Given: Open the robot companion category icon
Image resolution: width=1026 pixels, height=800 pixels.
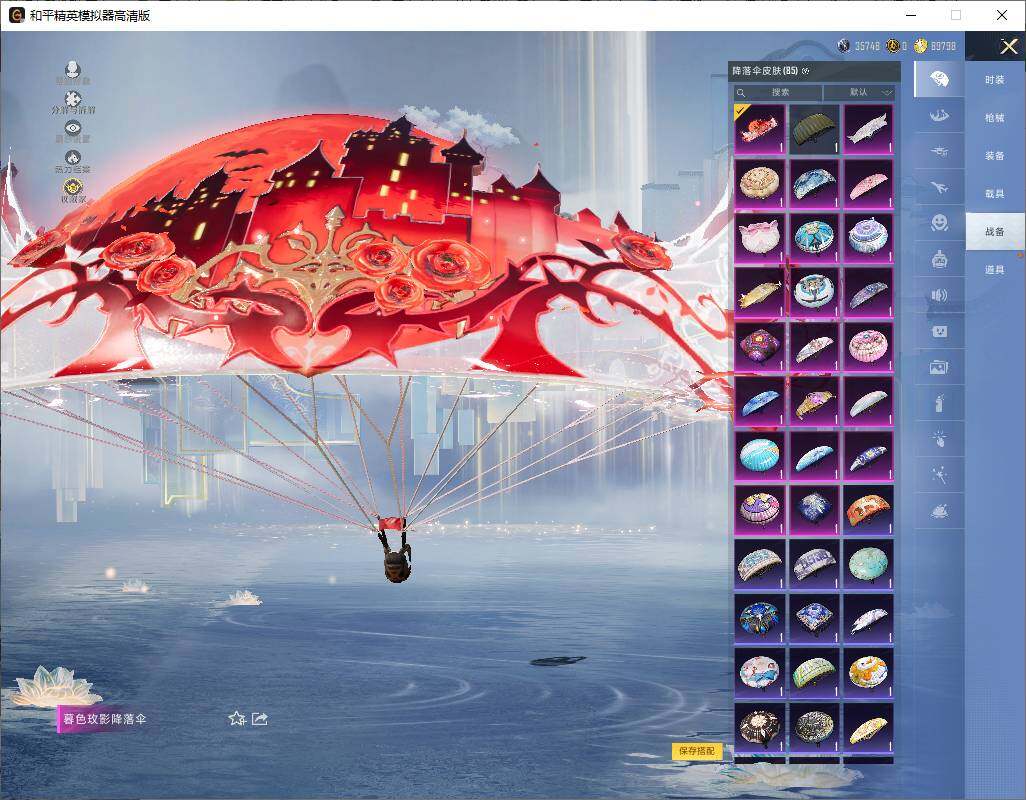Looking at the screenshot, I should coord(939,259).
